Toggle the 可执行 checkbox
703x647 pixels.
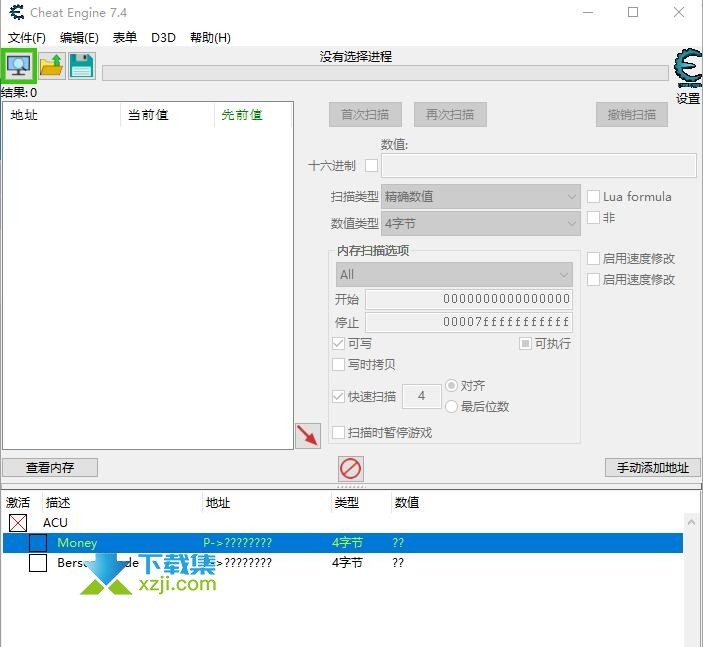point(525,344)
